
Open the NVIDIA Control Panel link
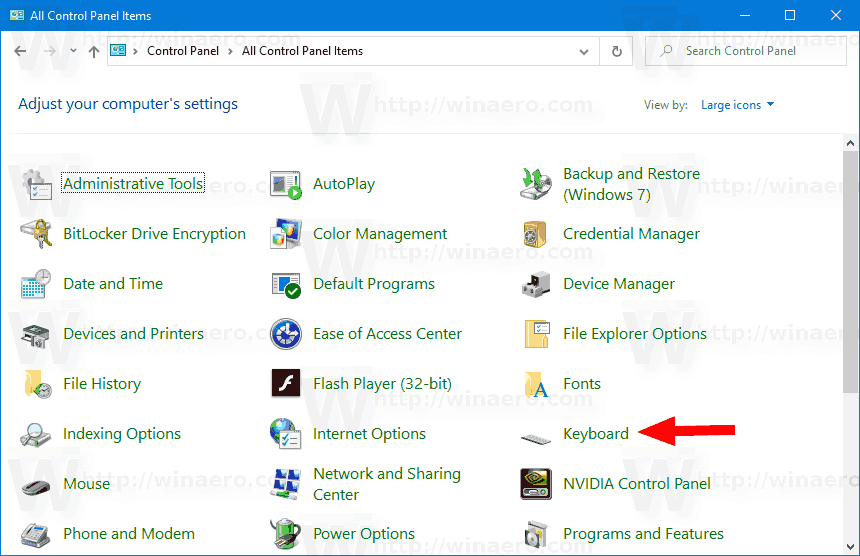coord(637,484)
